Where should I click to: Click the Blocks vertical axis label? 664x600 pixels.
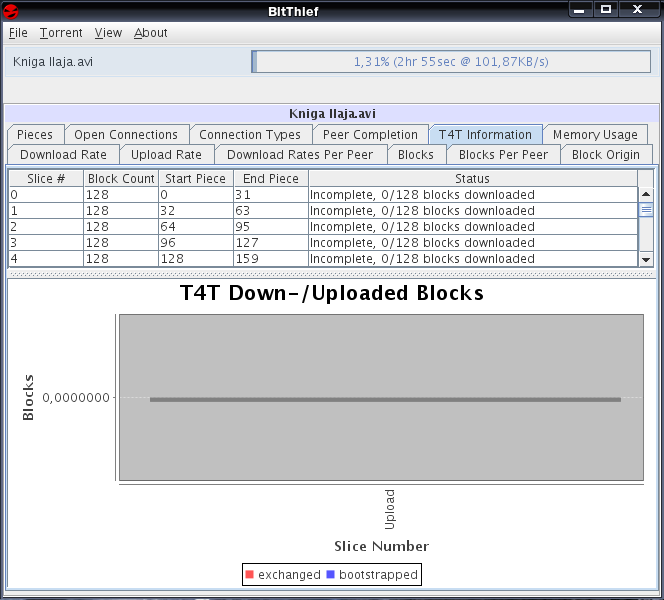click(x=28, y=397)
